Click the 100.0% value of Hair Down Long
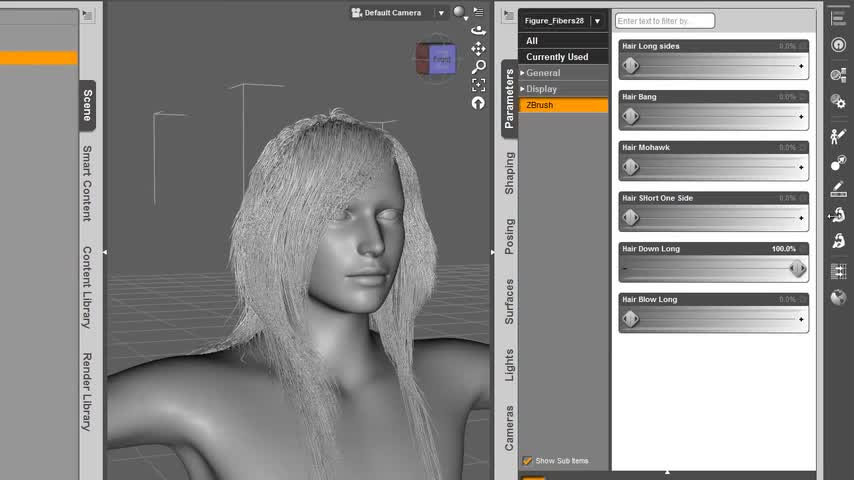 point(783,249)
